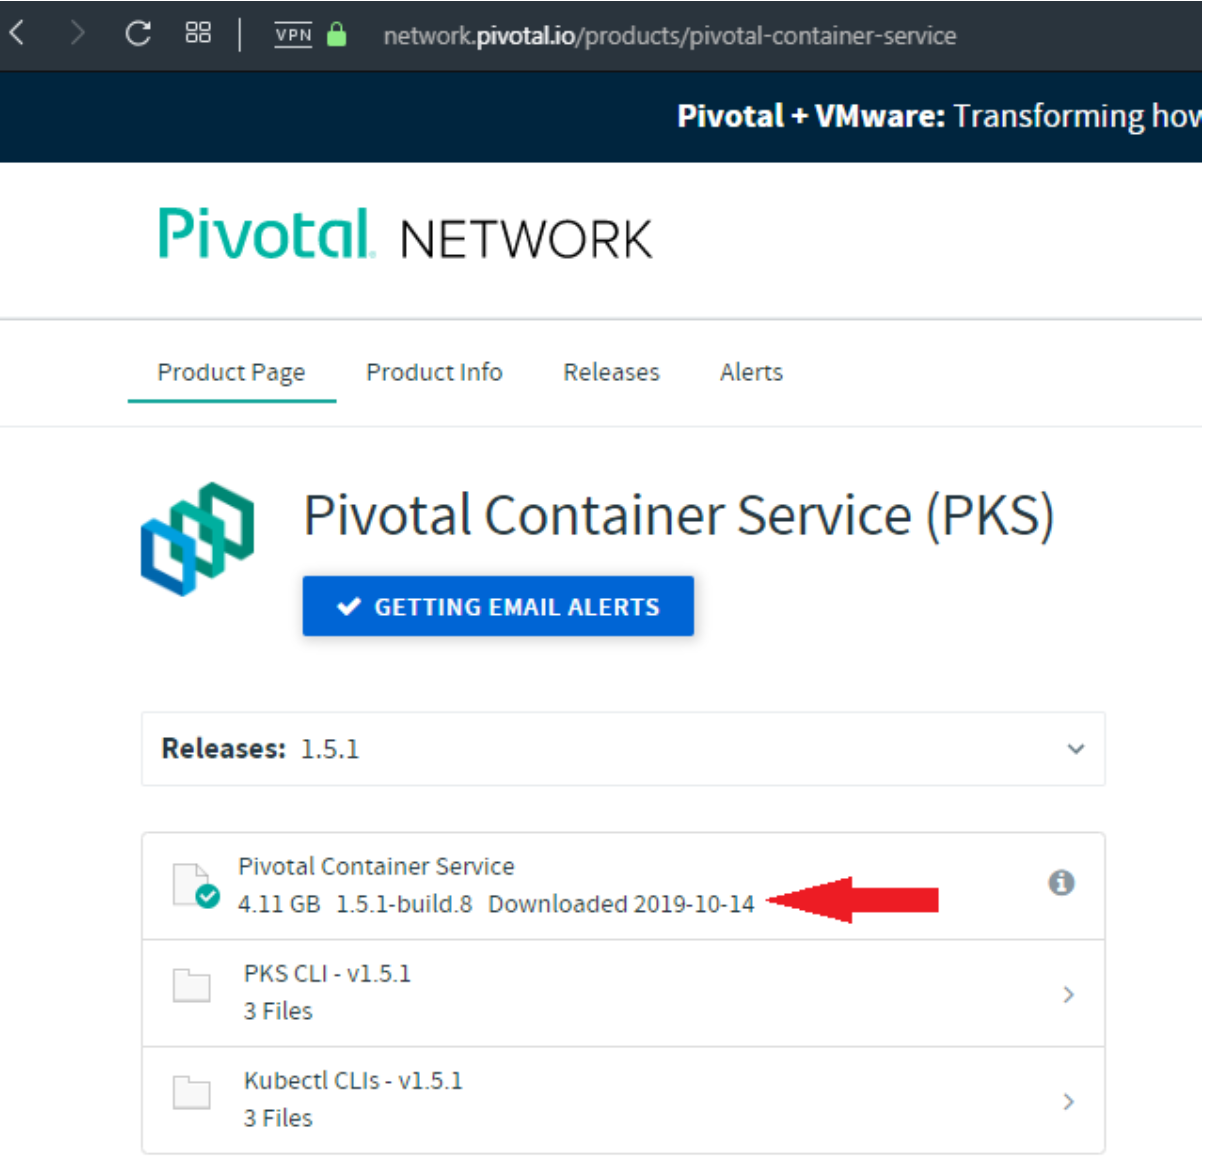Toggle the Getting Email Alerts button
The height and width of the screenshot is (1161, 1206).
pyautogui.click(x=498, y=606)
